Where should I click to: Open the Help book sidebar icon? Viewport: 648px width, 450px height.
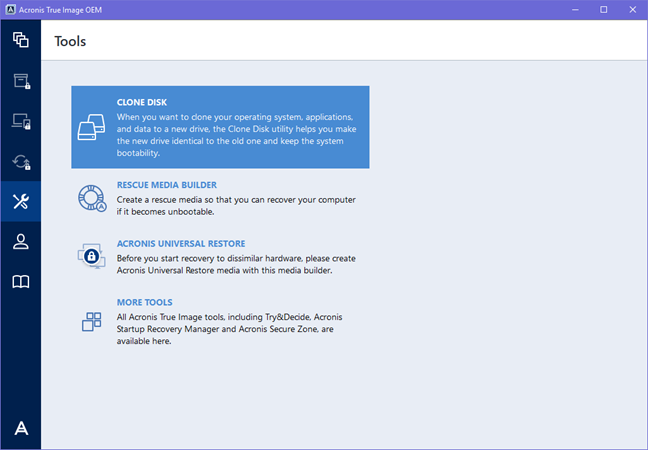(x=21, y=282)
